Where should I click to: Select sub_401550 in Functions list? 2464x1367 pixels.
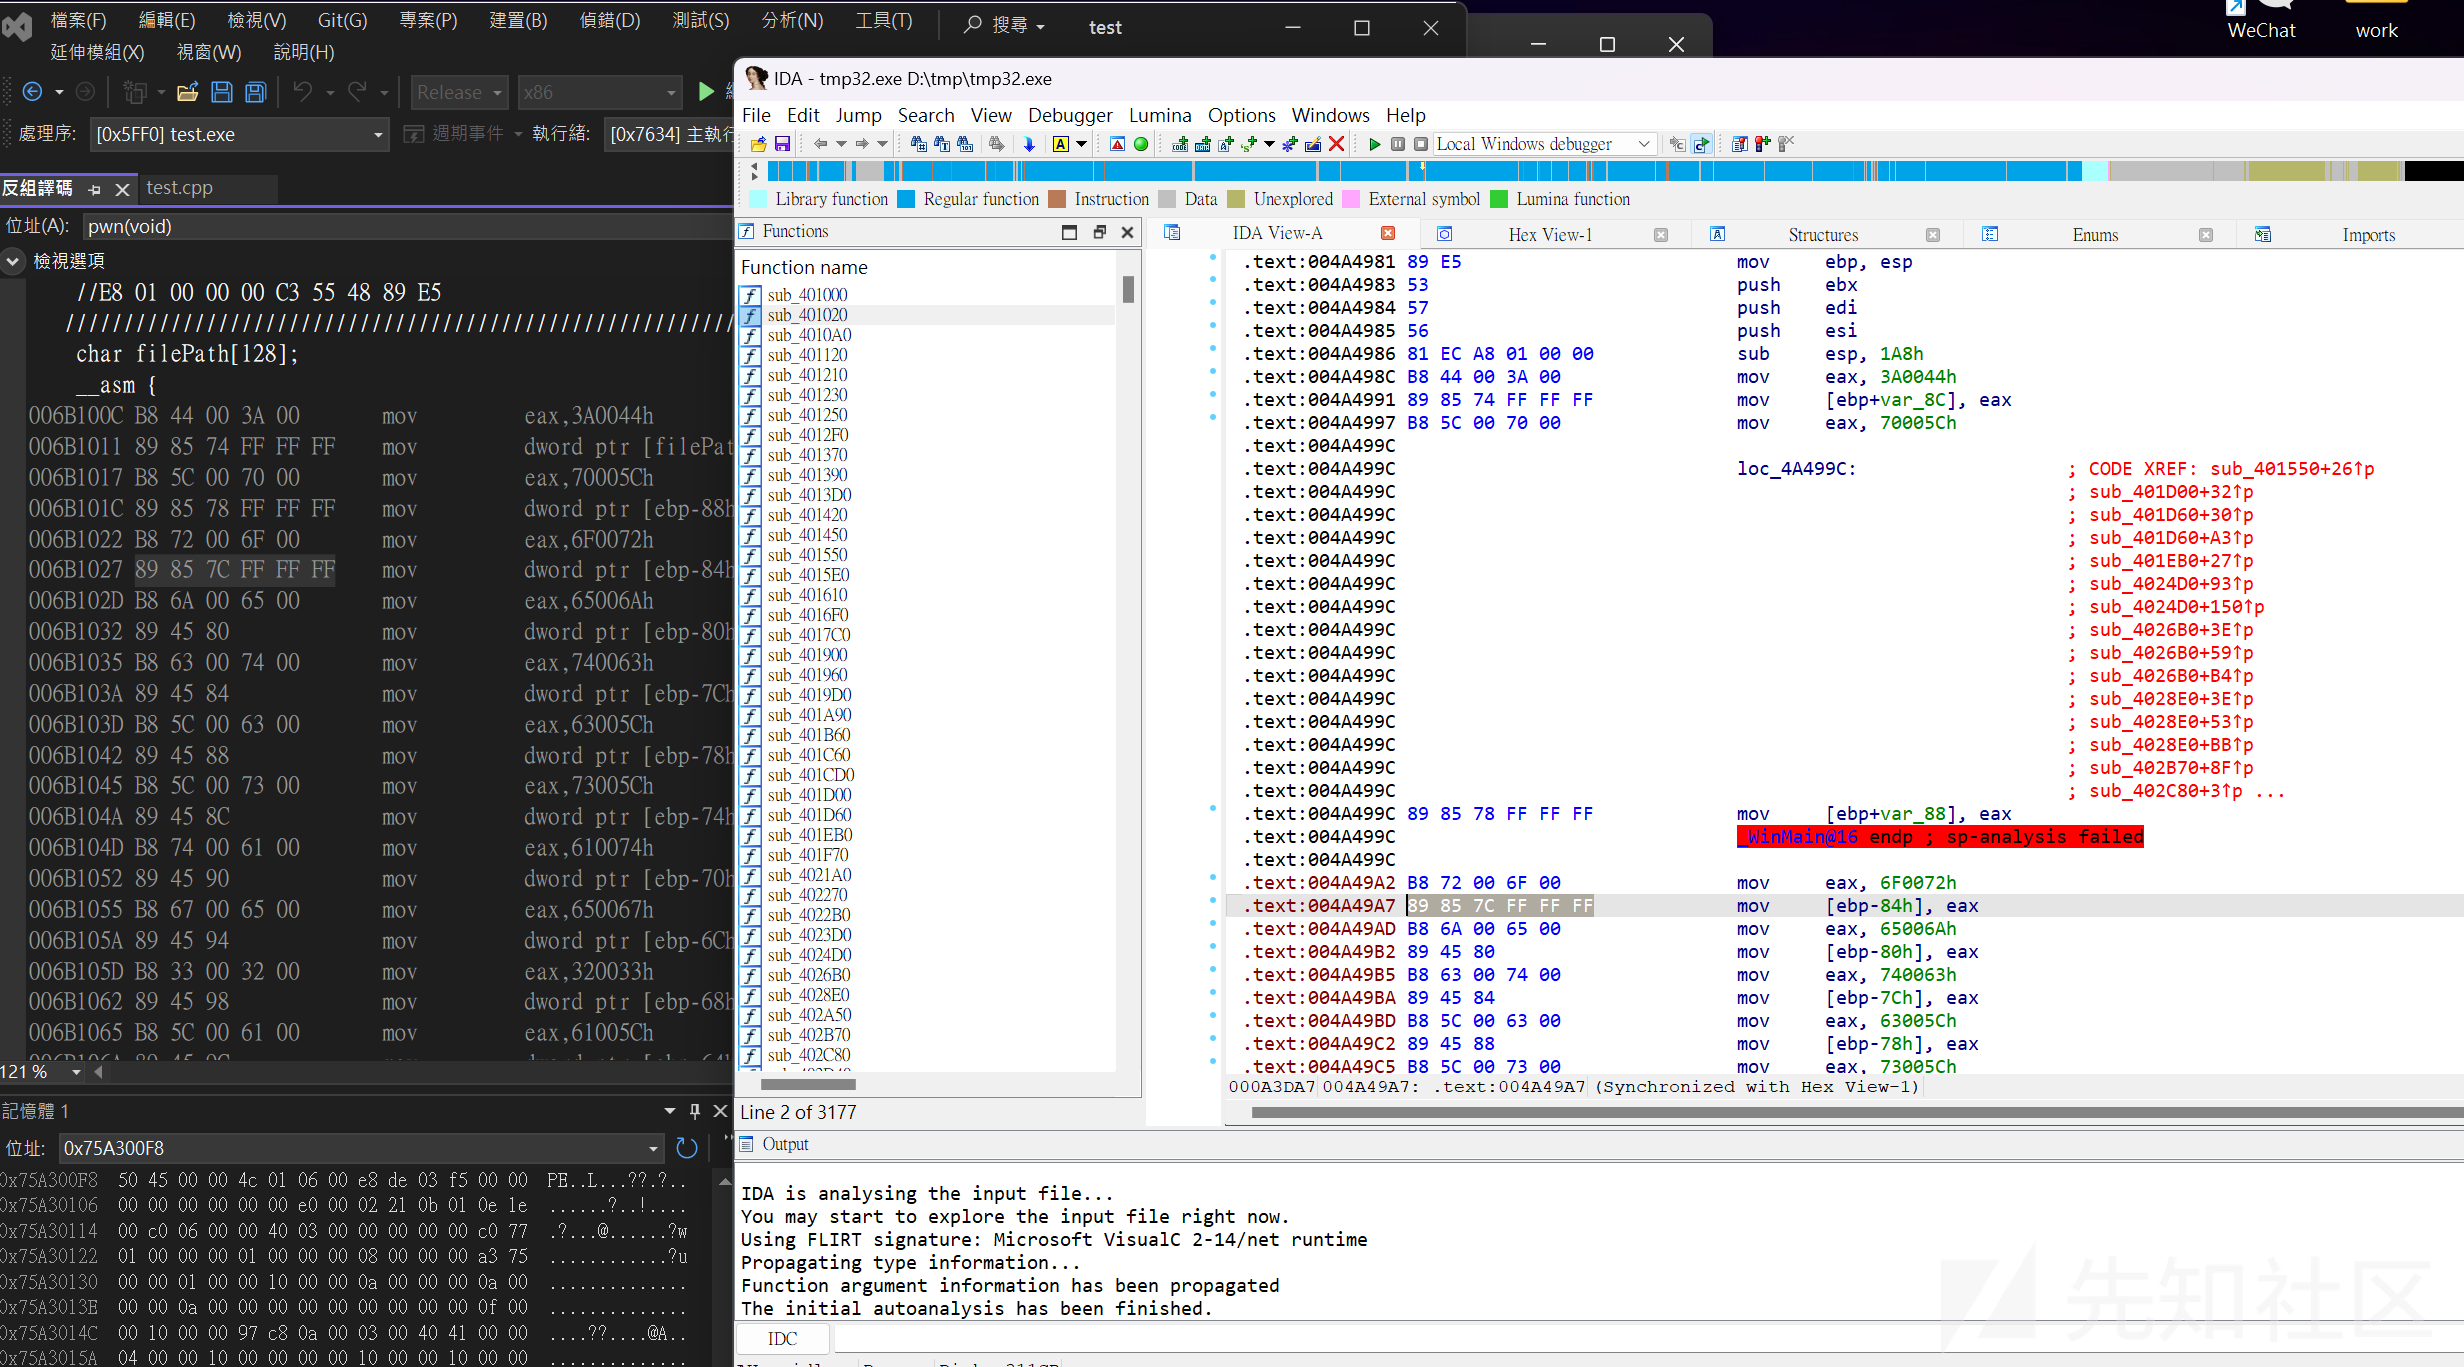807,555
